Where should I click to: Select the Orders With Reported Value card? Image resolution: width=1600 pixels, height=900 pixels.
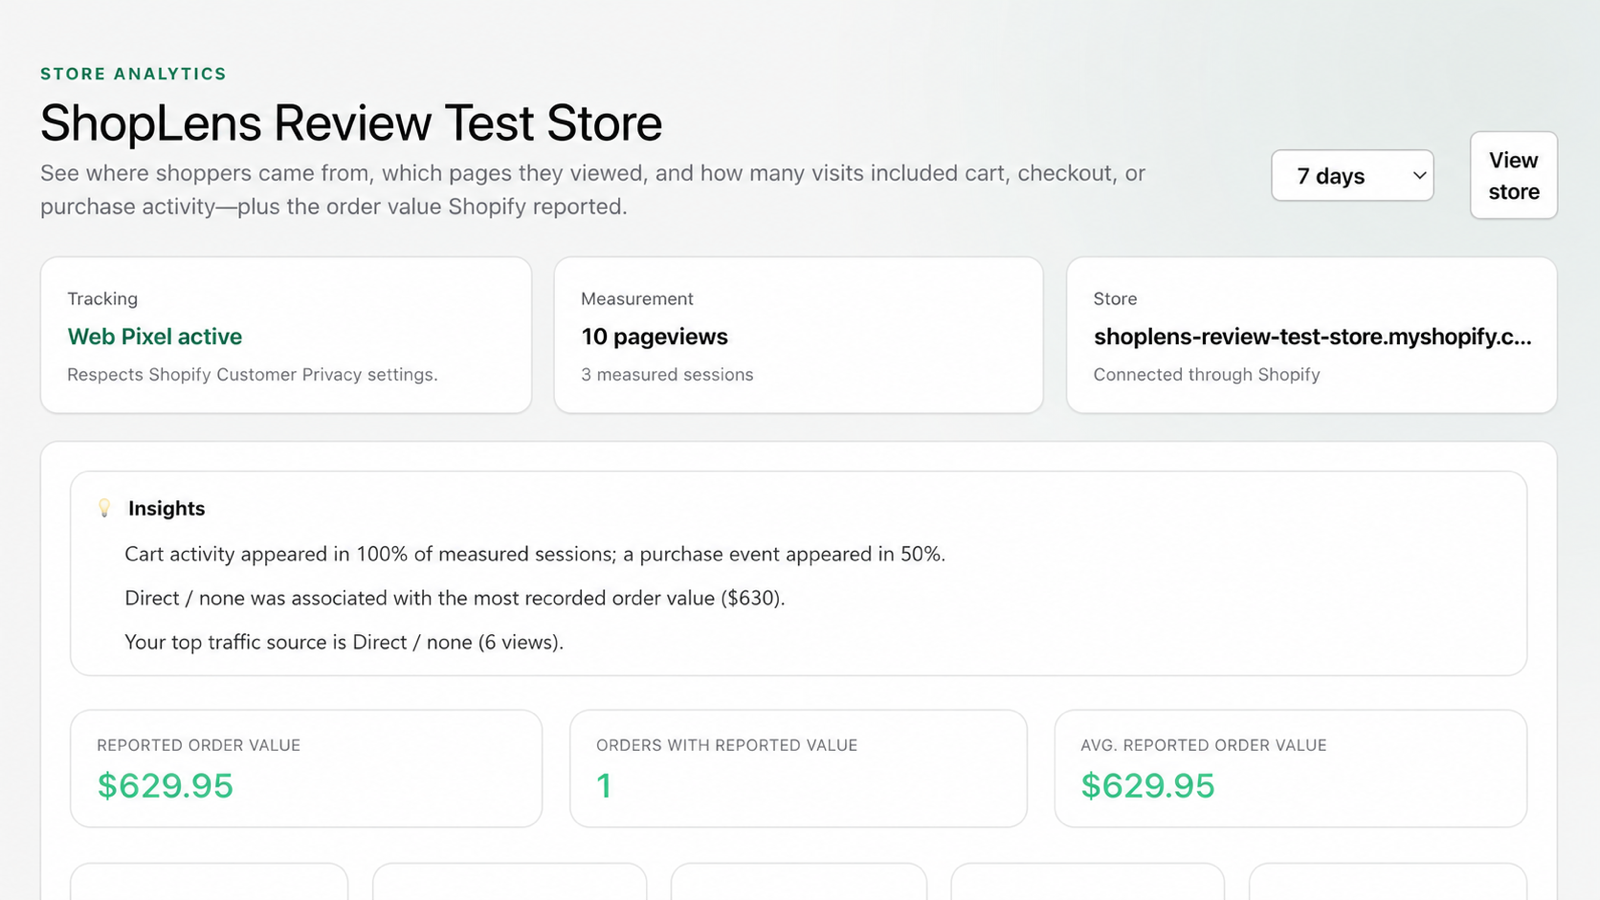(x=798, y=769)
